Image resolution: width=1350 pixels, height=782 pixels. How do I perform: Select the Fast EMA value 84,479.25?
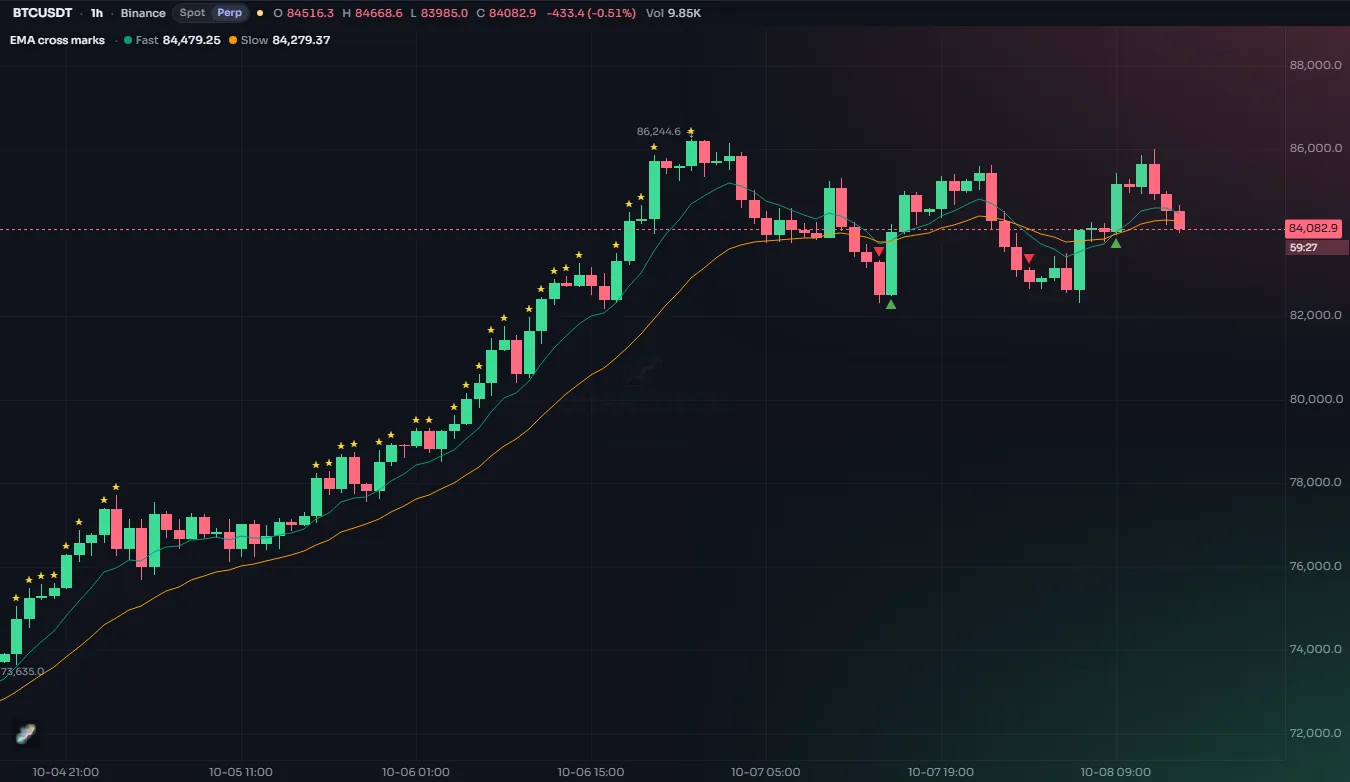point(191,40)
